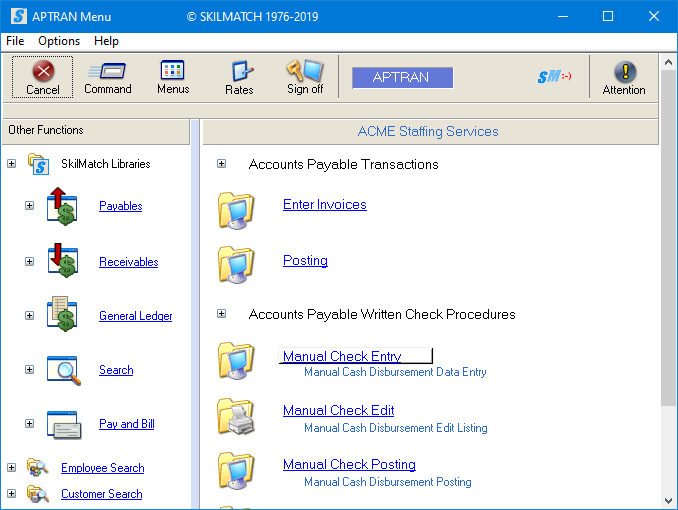Image resolution: width=678 pixels, height=510 pixels.
Task: Open the Menus toolbar icon
Action: point(173,70)
